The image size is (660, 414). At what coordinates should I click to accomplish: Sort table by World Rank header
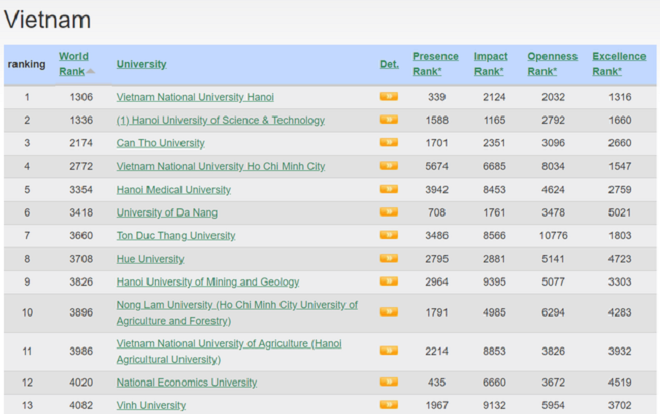(x=73, y=63)
